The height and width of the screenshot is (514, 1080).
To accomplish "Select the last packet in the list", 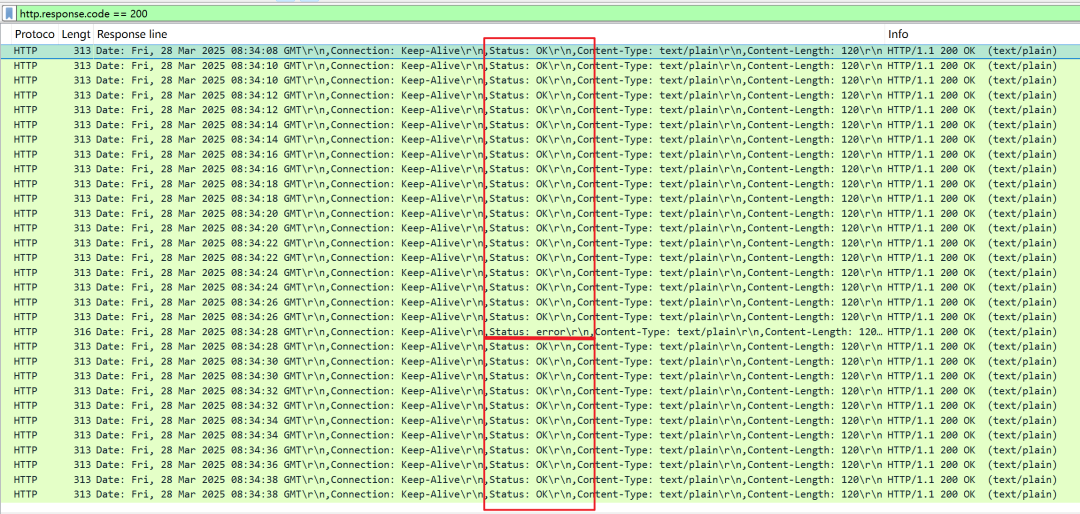I will pyautogui.click(x=300, y=494).
